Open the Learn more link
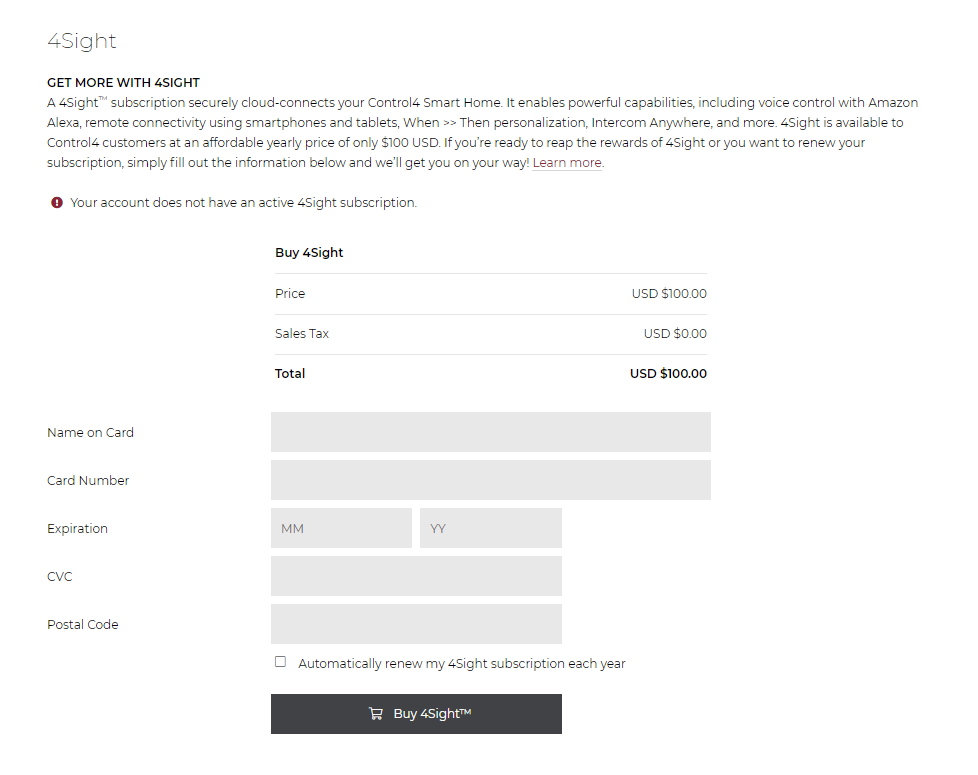 (567, 163)
